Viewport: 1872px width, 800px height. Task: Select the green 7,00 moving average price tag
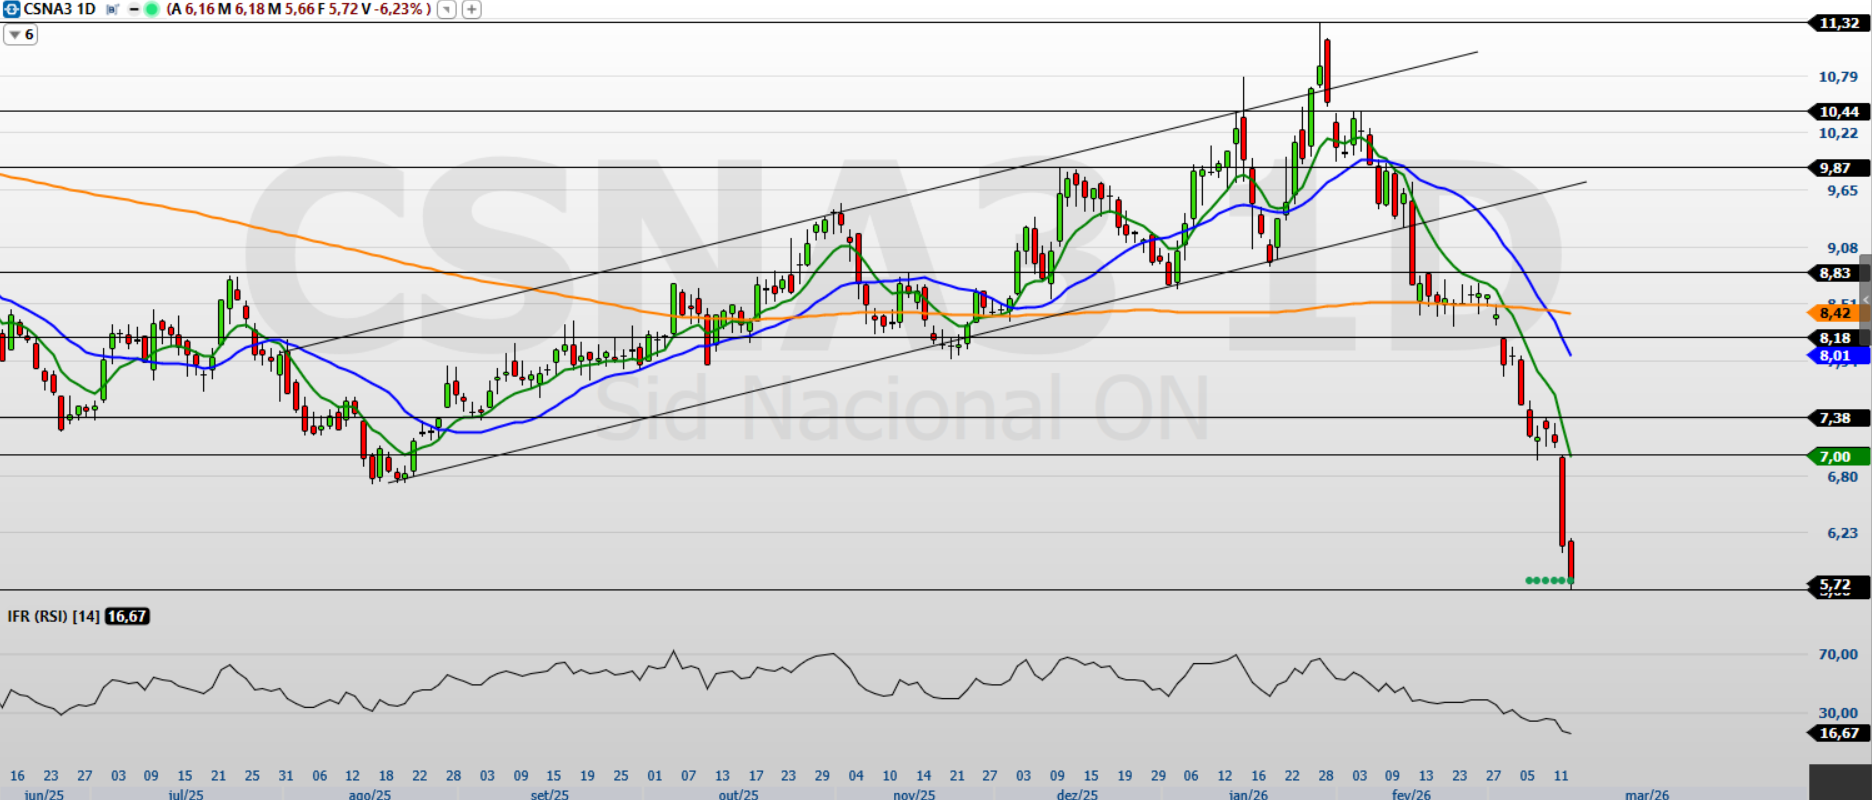pos(1836,456)
